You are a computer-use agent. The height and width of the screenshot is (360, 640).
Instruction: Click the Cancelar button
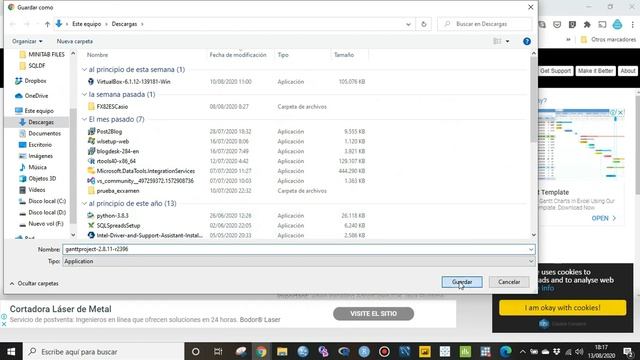(509, 282)
